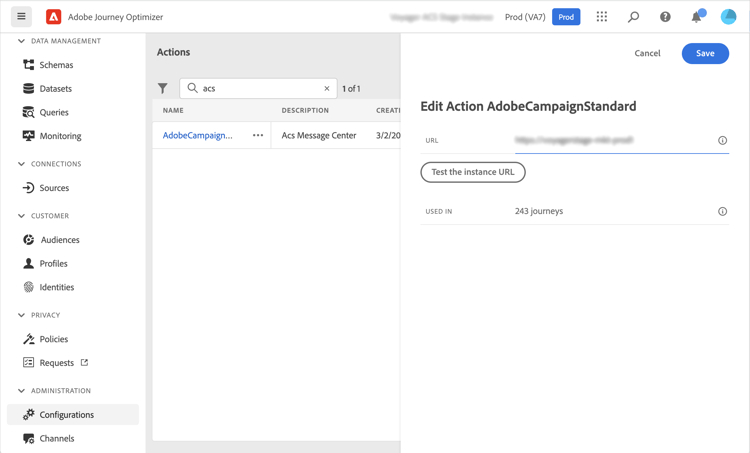This screenshot has width=750, height=453.
Task: Click the Identities fingerprint icon
Action: tap(29, 287)
